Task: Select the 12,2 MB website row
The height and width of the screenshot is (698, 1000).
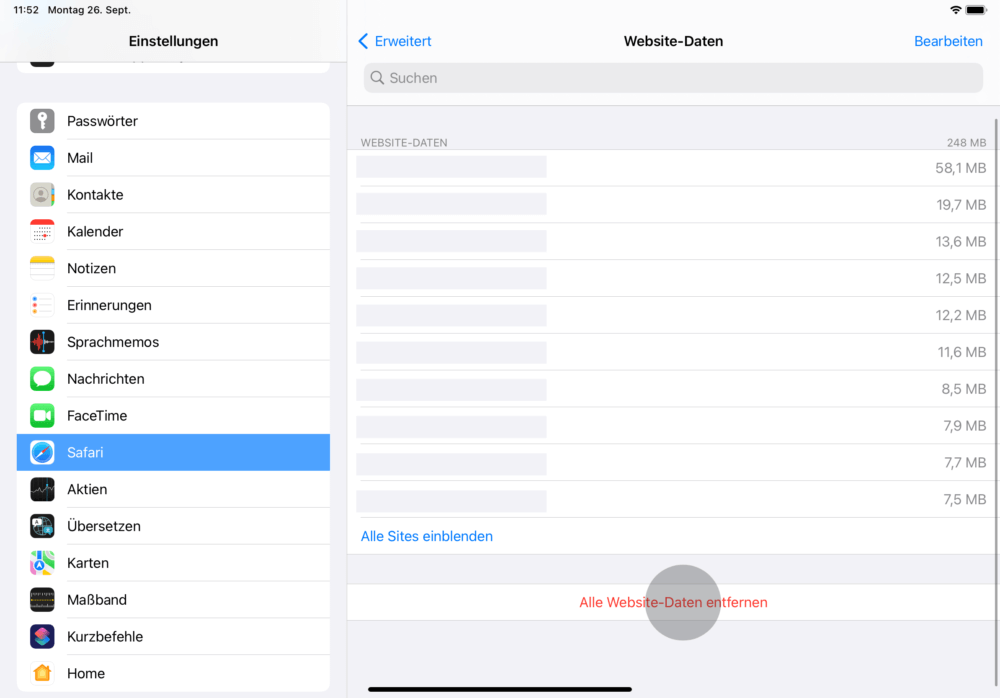Action: (x=673, y=315)
